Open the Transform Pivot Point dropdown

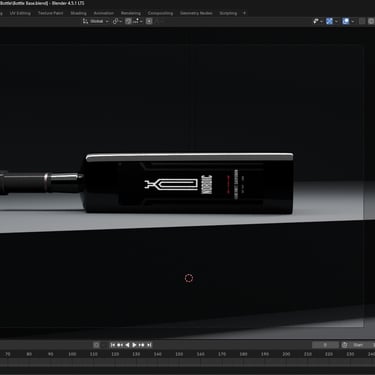(117, 21)
